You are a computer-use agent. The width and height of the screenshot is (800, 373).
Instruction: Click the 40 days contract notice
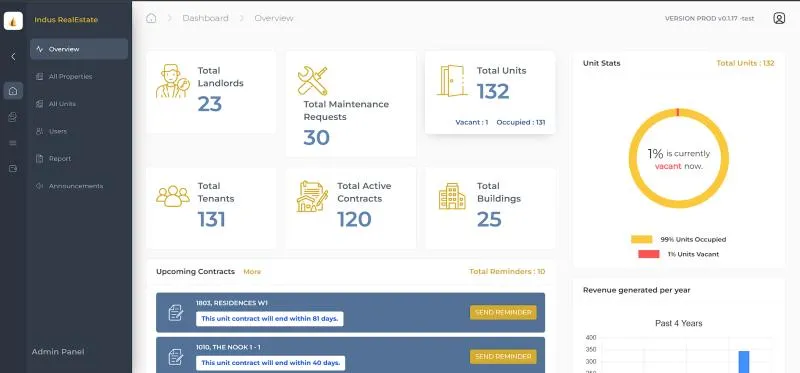coord(271,363)
